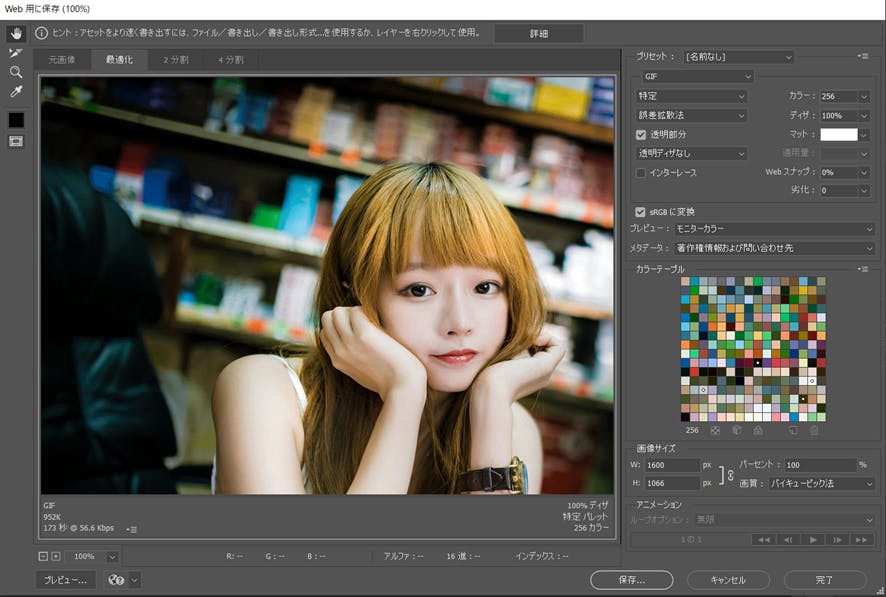Click the lock color icon under color table
The width and height of the screenshot is (886, 597).
(758, 430)
